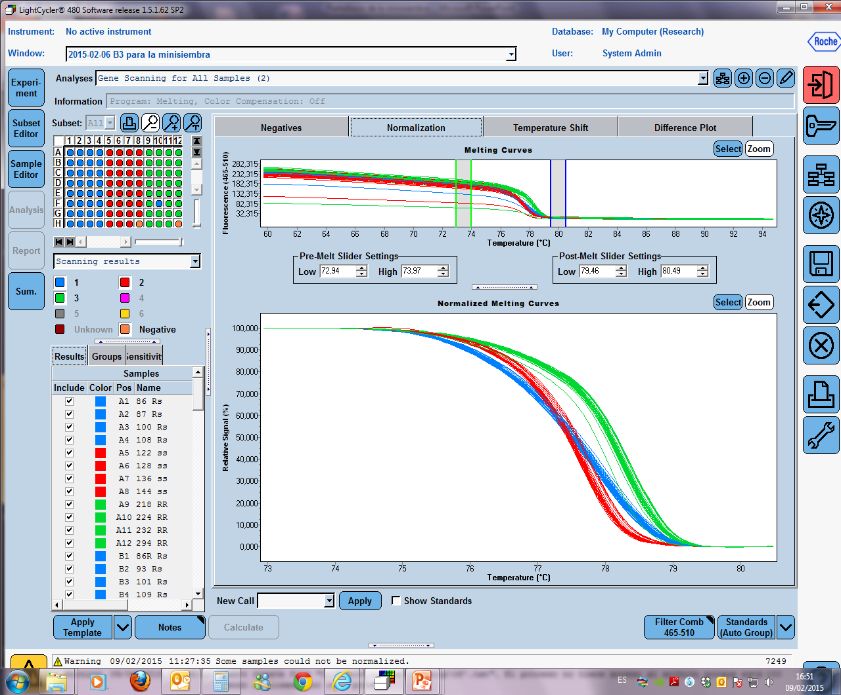Viewport: 841px width, 695px height.
Task: Expand the Analyses dropdown list
Action: click(x=703, y=78)
